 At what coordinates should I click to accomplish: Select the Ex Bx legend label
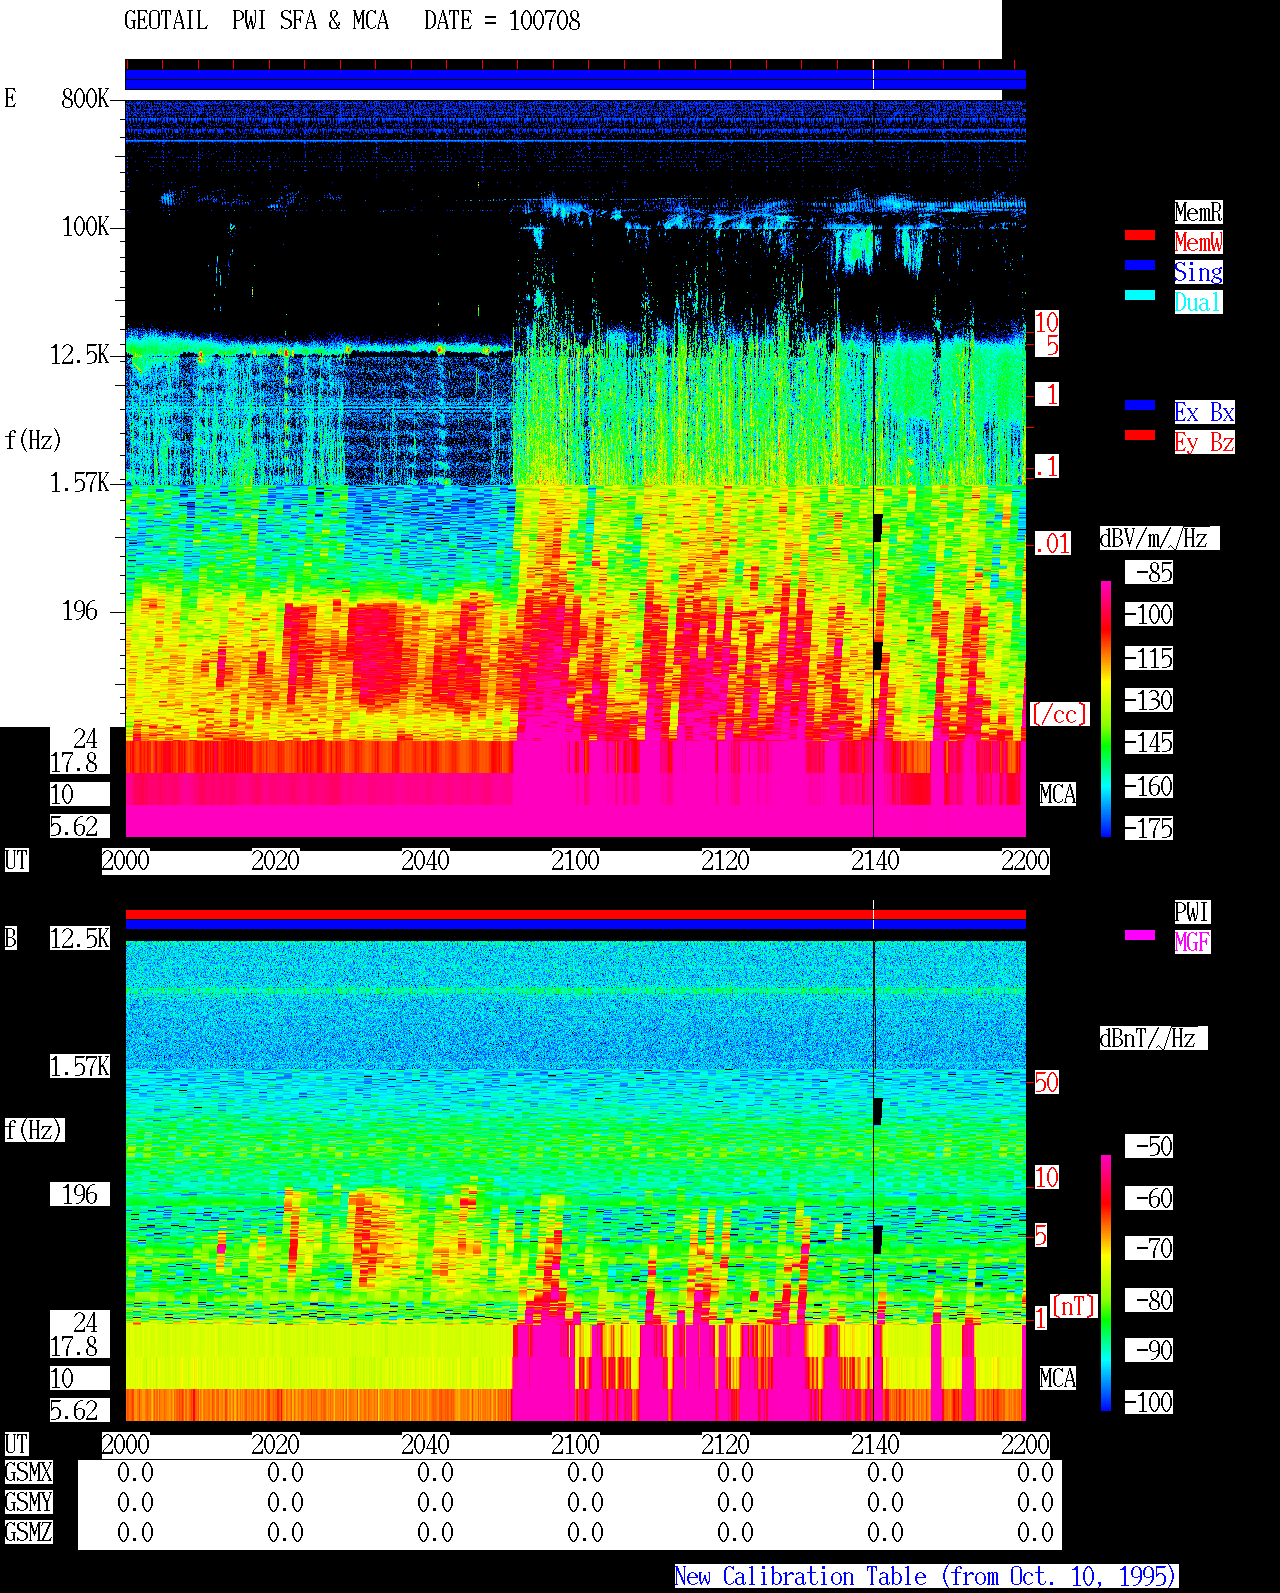(x=1204, y=412)
